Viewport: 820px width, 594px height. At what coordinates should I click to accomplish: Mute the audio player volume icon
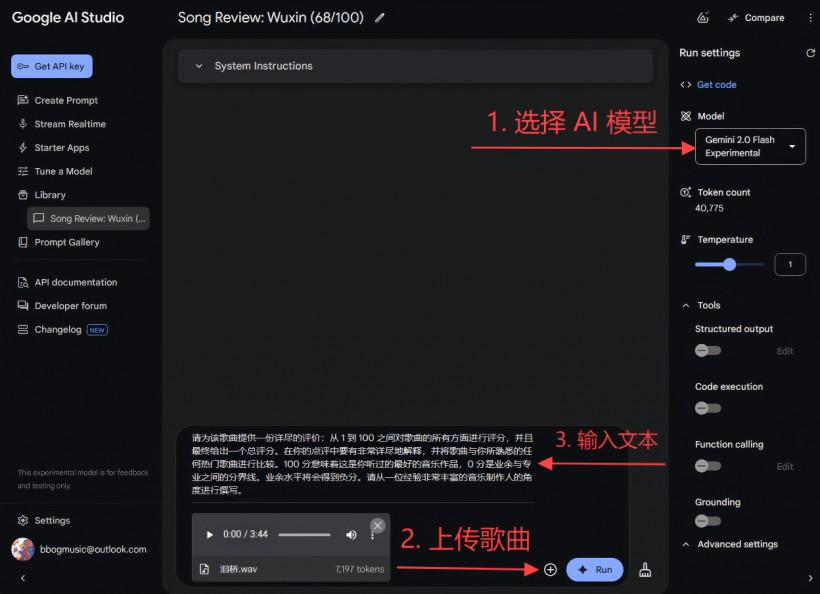coord(351,535)
